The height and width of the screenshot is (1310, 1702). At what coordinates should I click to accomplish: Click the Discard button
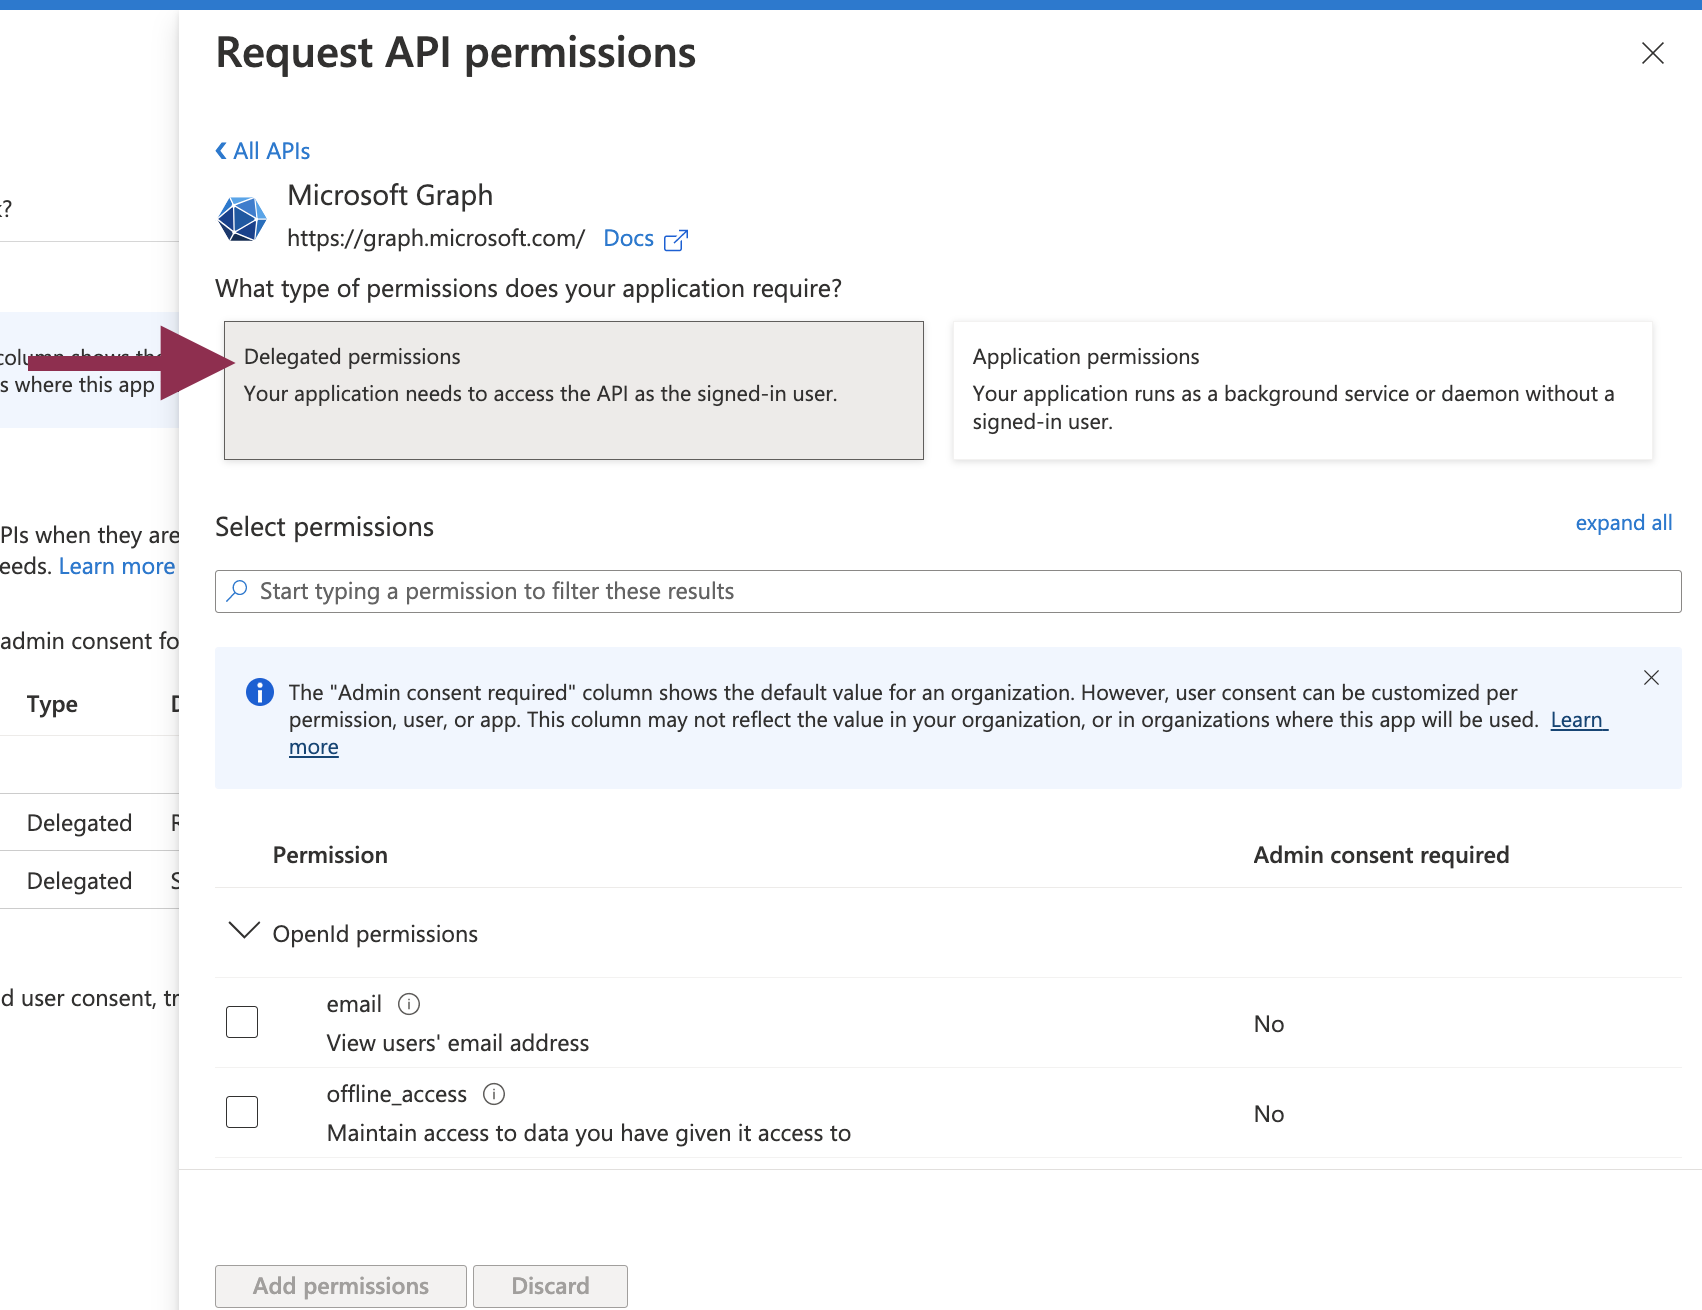coord(550,1286)
